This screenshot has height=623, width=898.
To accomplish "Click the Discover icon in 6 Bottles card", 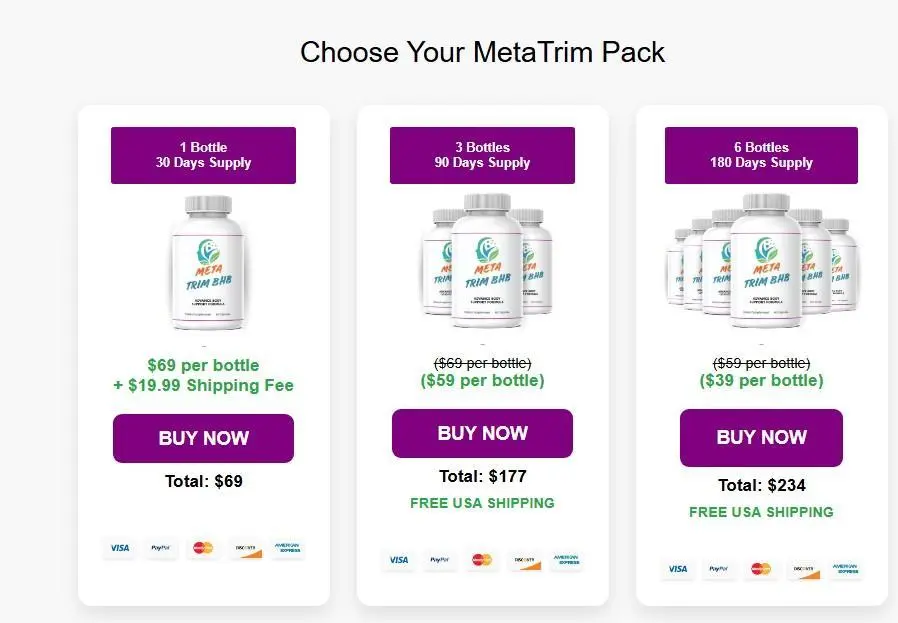I will pos(804,569).
